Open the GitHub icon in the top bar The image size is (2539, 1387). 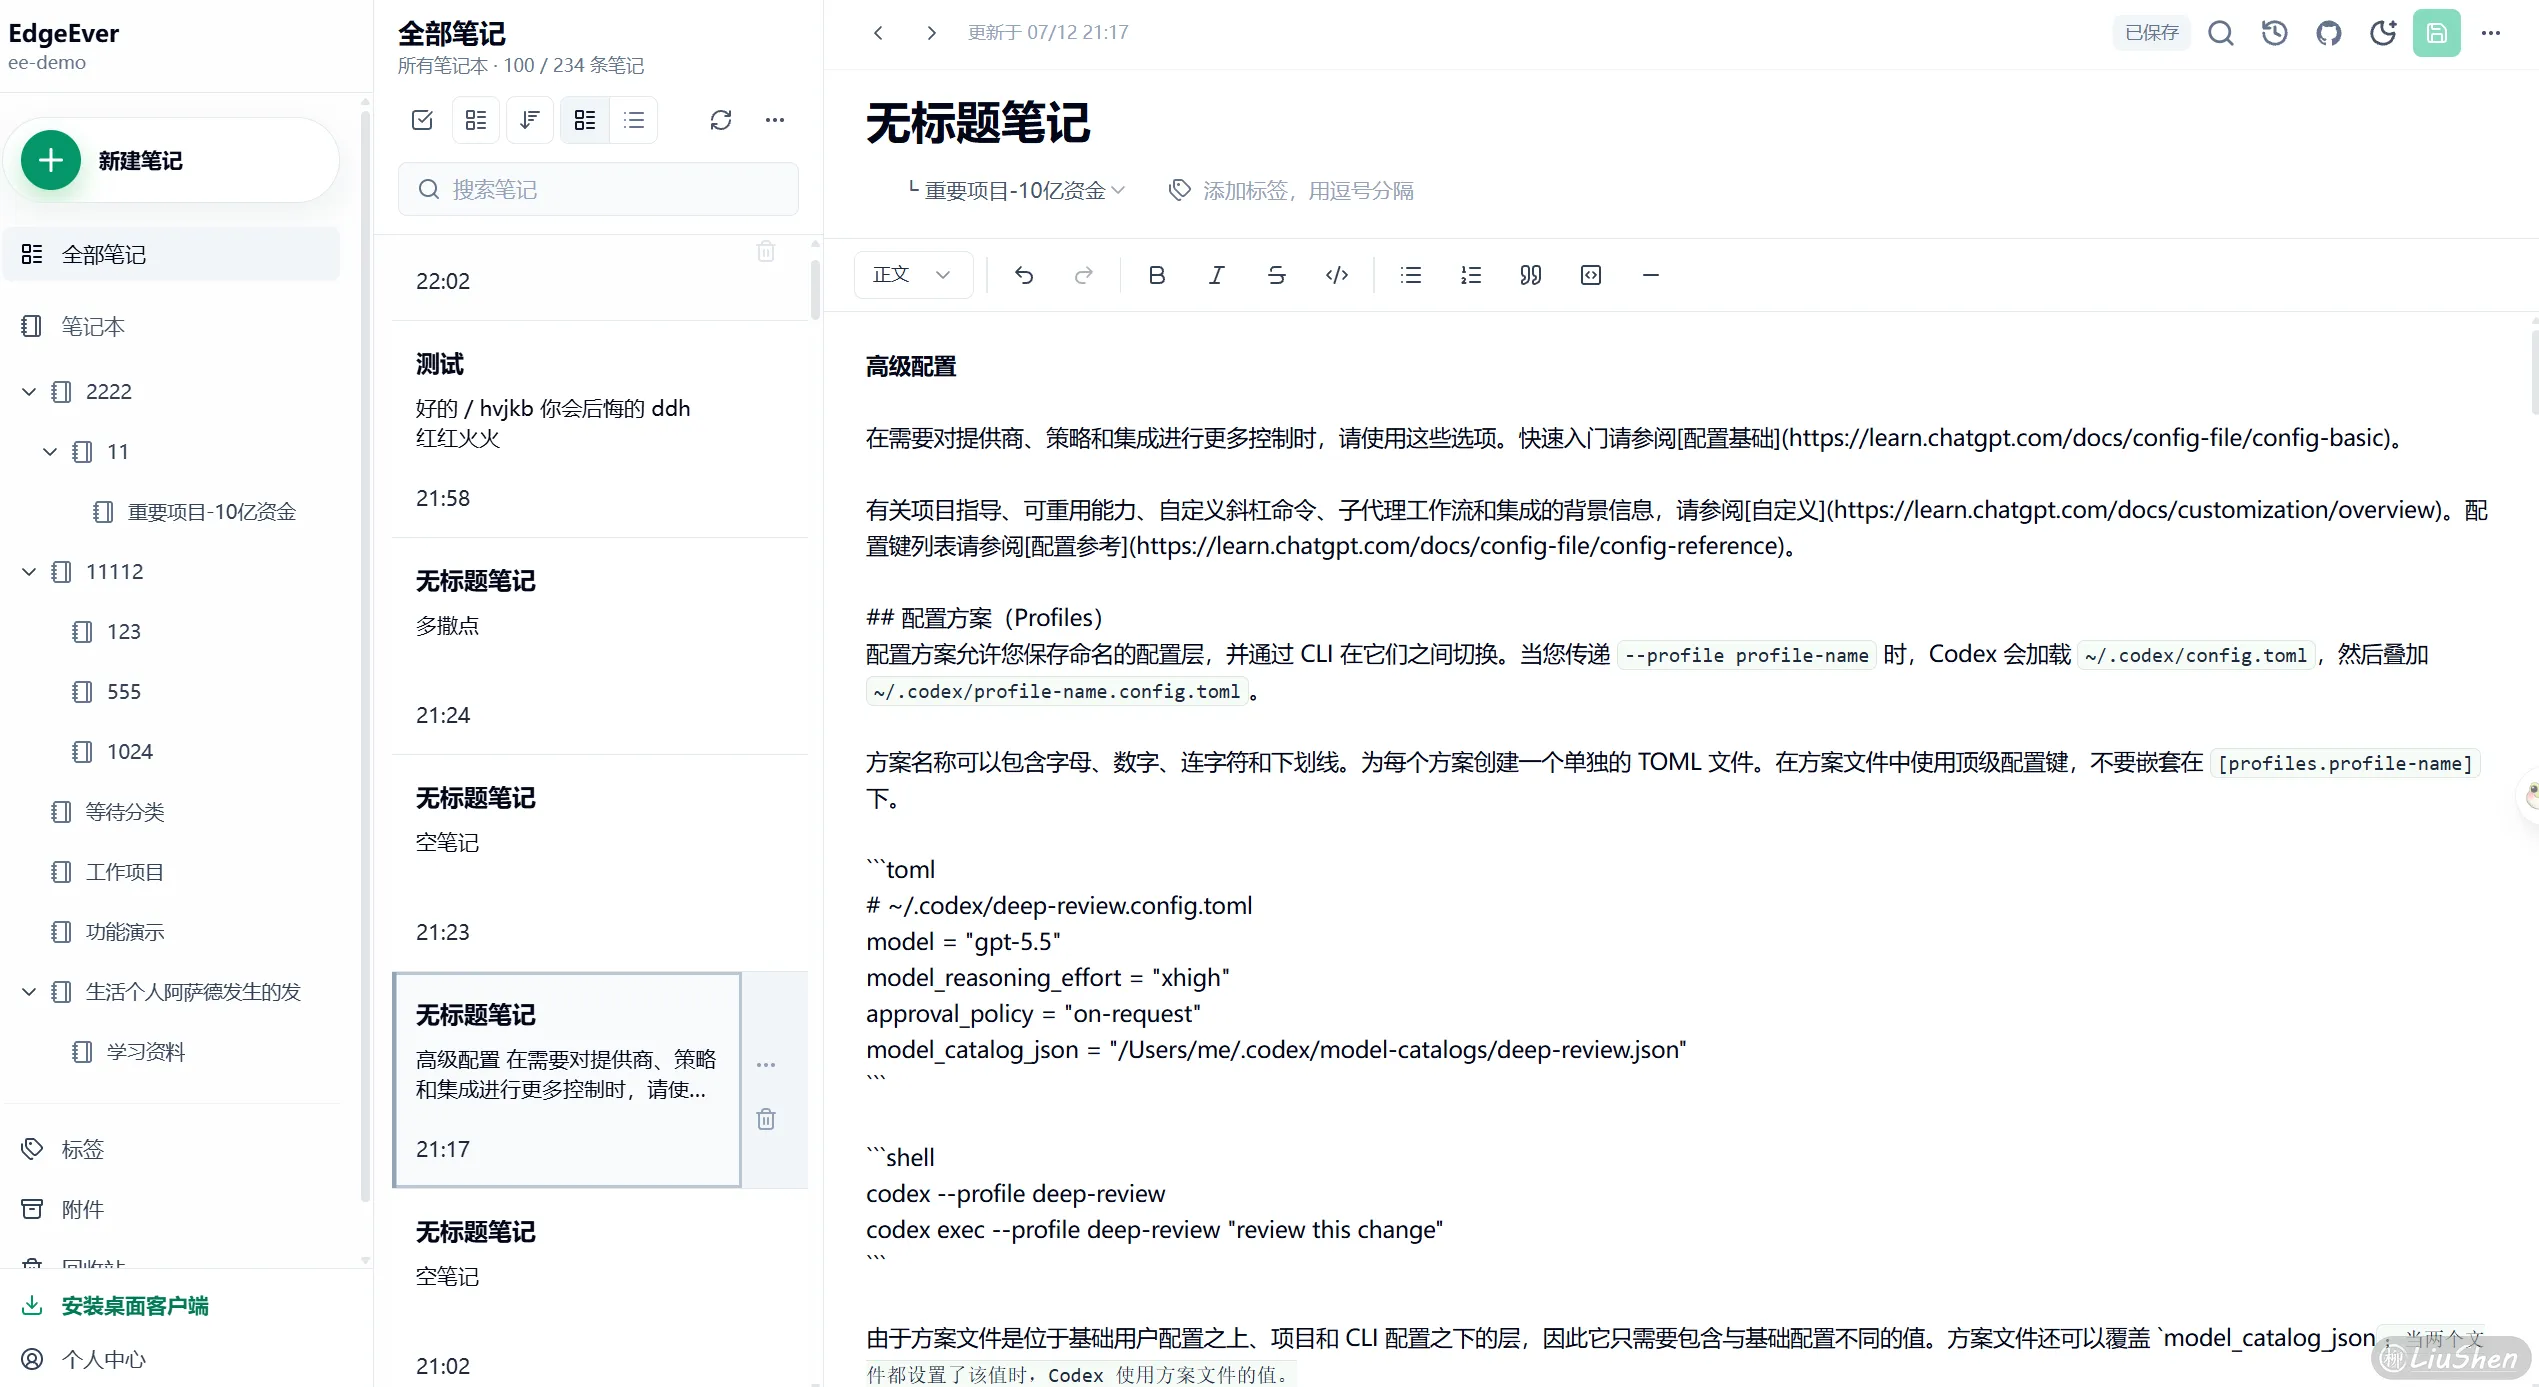tap(2329, 33)
